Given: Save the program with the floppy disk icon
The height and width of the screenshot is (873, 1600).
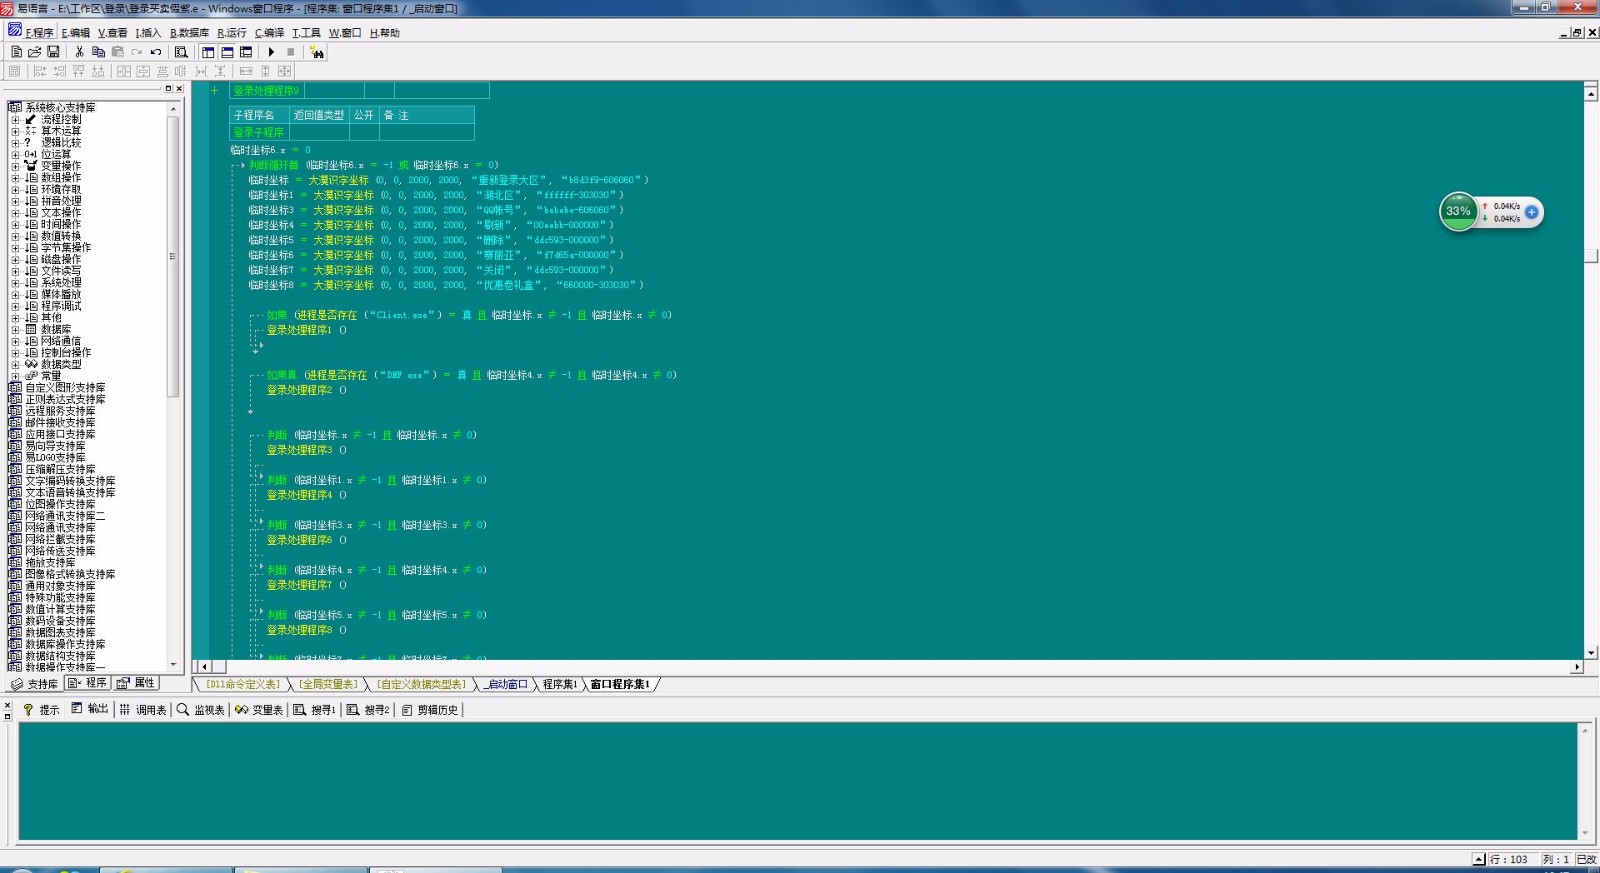Looking at the screenshot, I should pyautogui.click(x=53, y=52).
